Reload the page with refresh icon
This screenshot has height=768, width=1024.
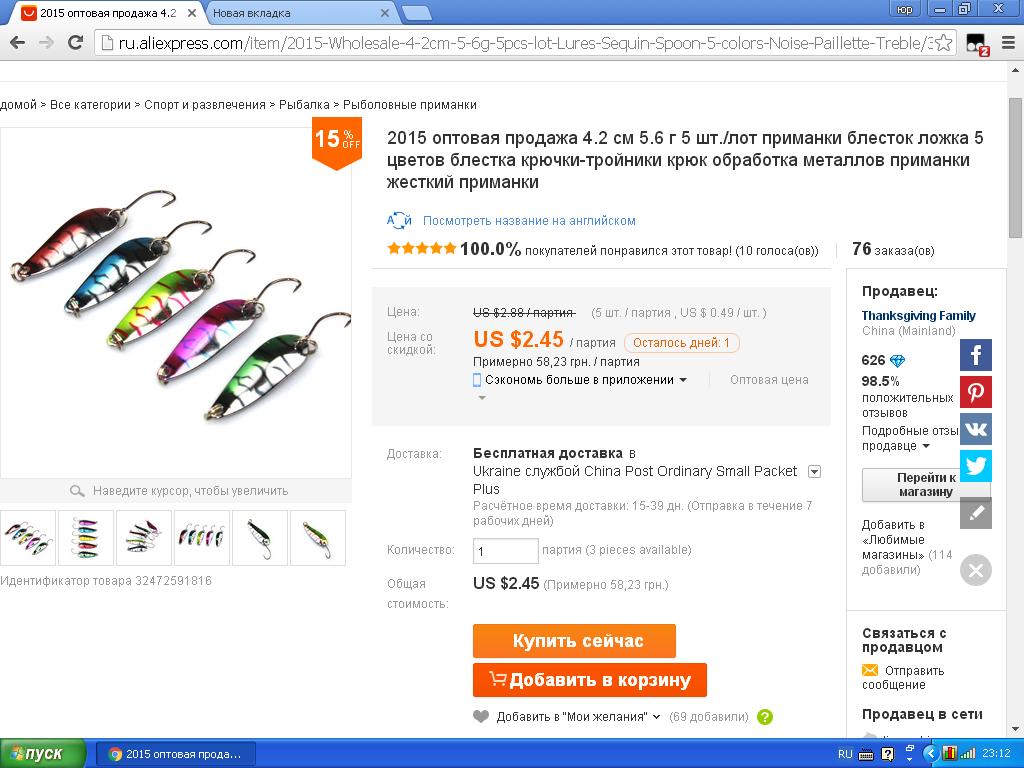coord(76,43)
